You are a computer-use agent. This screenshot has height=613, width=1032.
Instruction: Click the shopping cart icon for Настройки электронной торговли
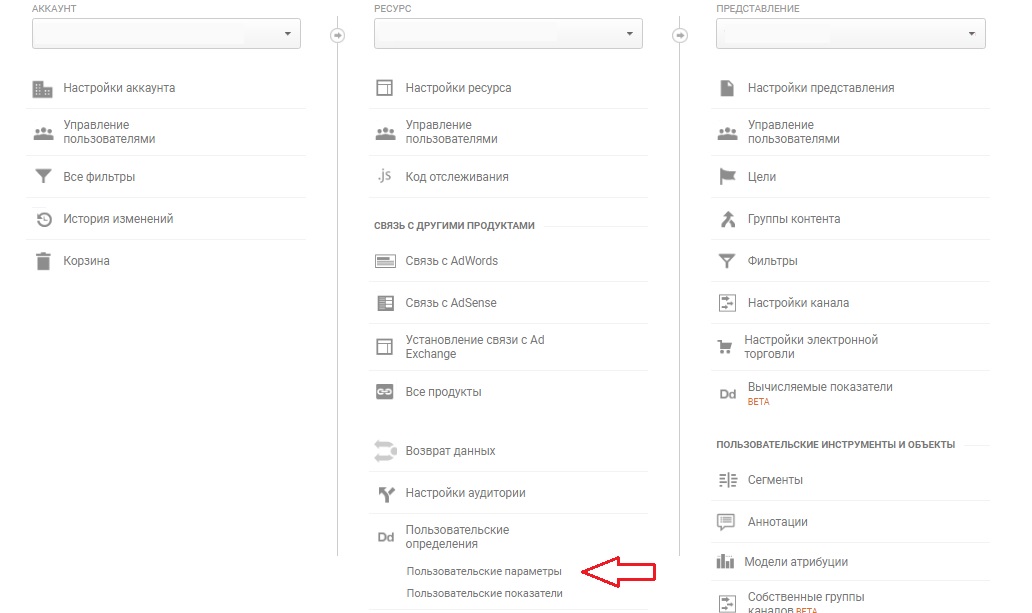[726, 347]
